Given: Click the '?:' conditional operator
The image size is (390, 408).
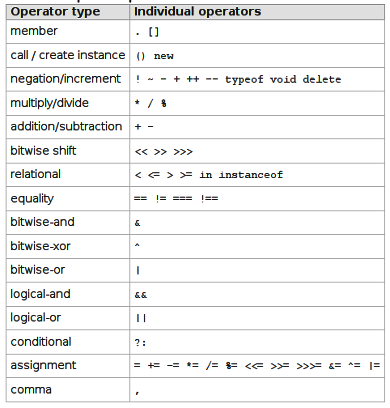Looking at the screenshot, I should [x=140, y=343].
